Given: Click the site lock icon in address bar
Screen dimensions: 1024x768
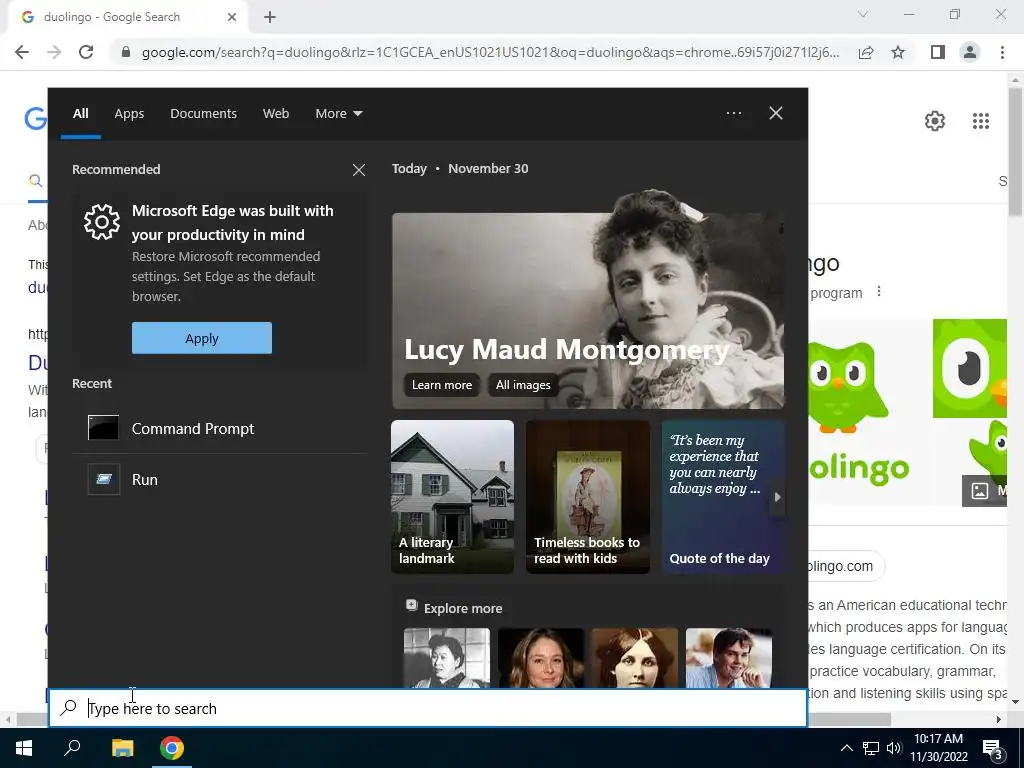Looking at the screenshot, I should click(126, 52).
